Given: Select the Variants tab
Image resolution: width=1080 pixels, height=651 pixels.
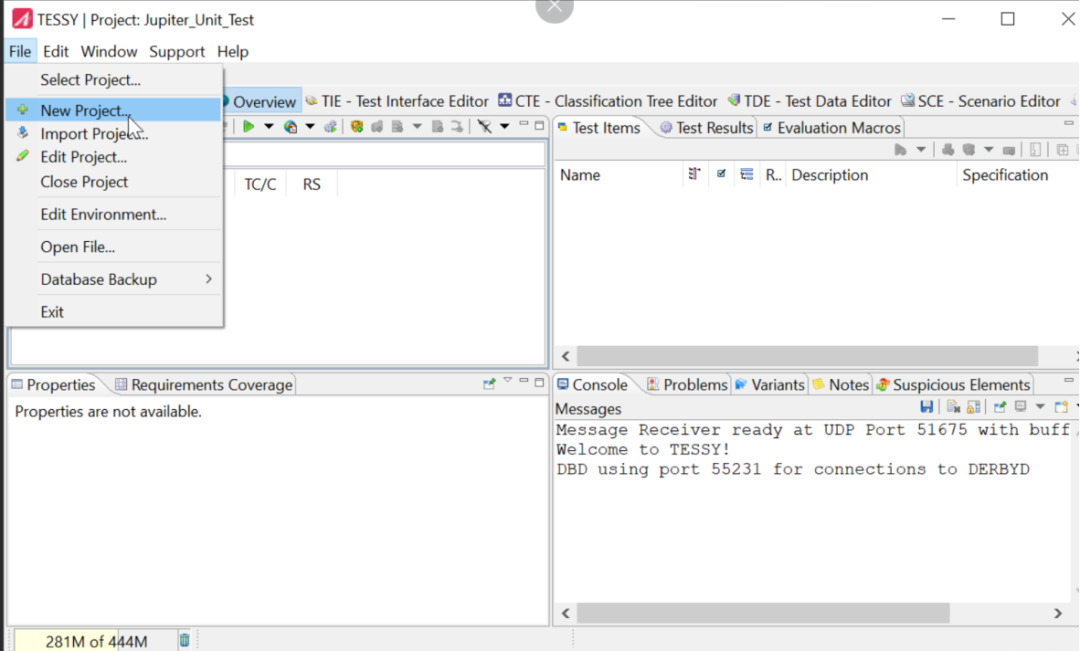Looking at the screenshot, I should [769, 385].
